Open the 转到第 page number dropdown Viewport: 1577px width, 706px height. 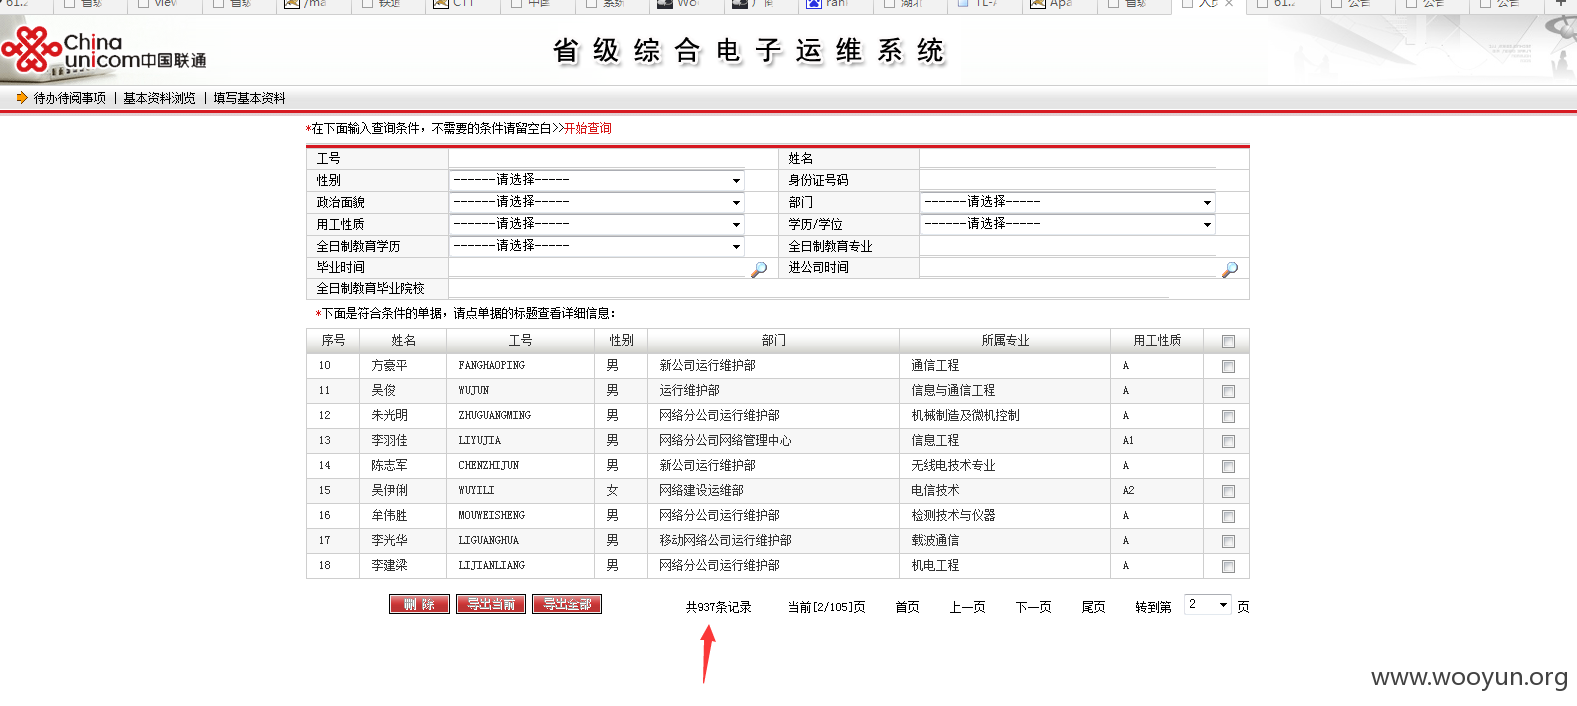[1208, 605]
